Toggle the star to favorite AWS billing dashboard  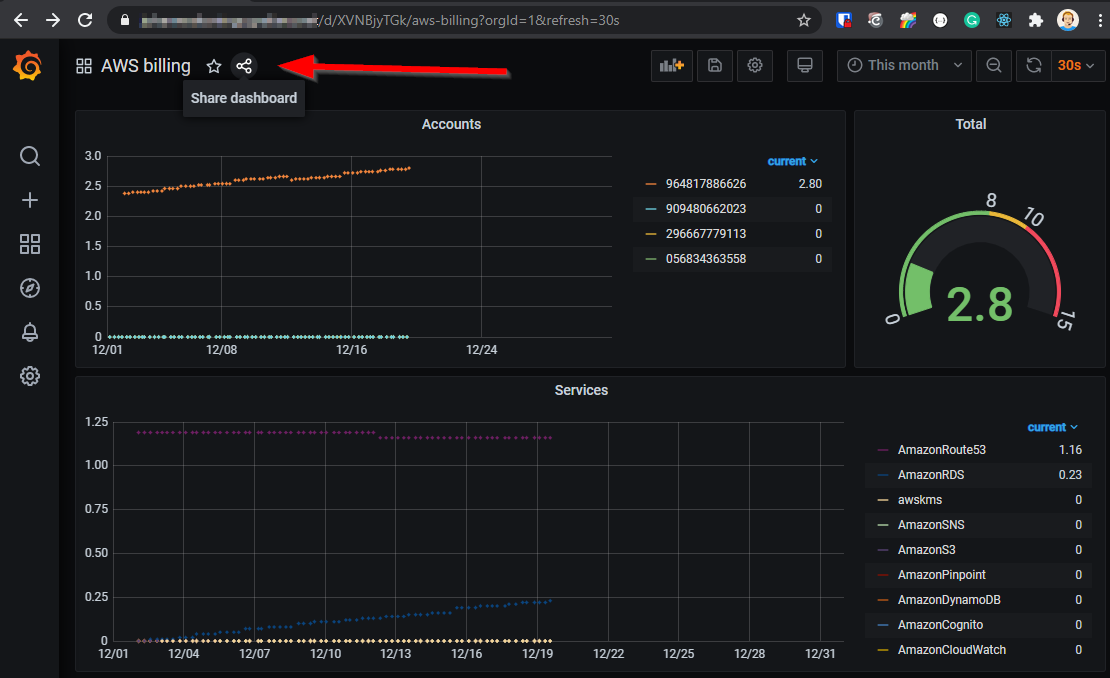pos(214,65)
